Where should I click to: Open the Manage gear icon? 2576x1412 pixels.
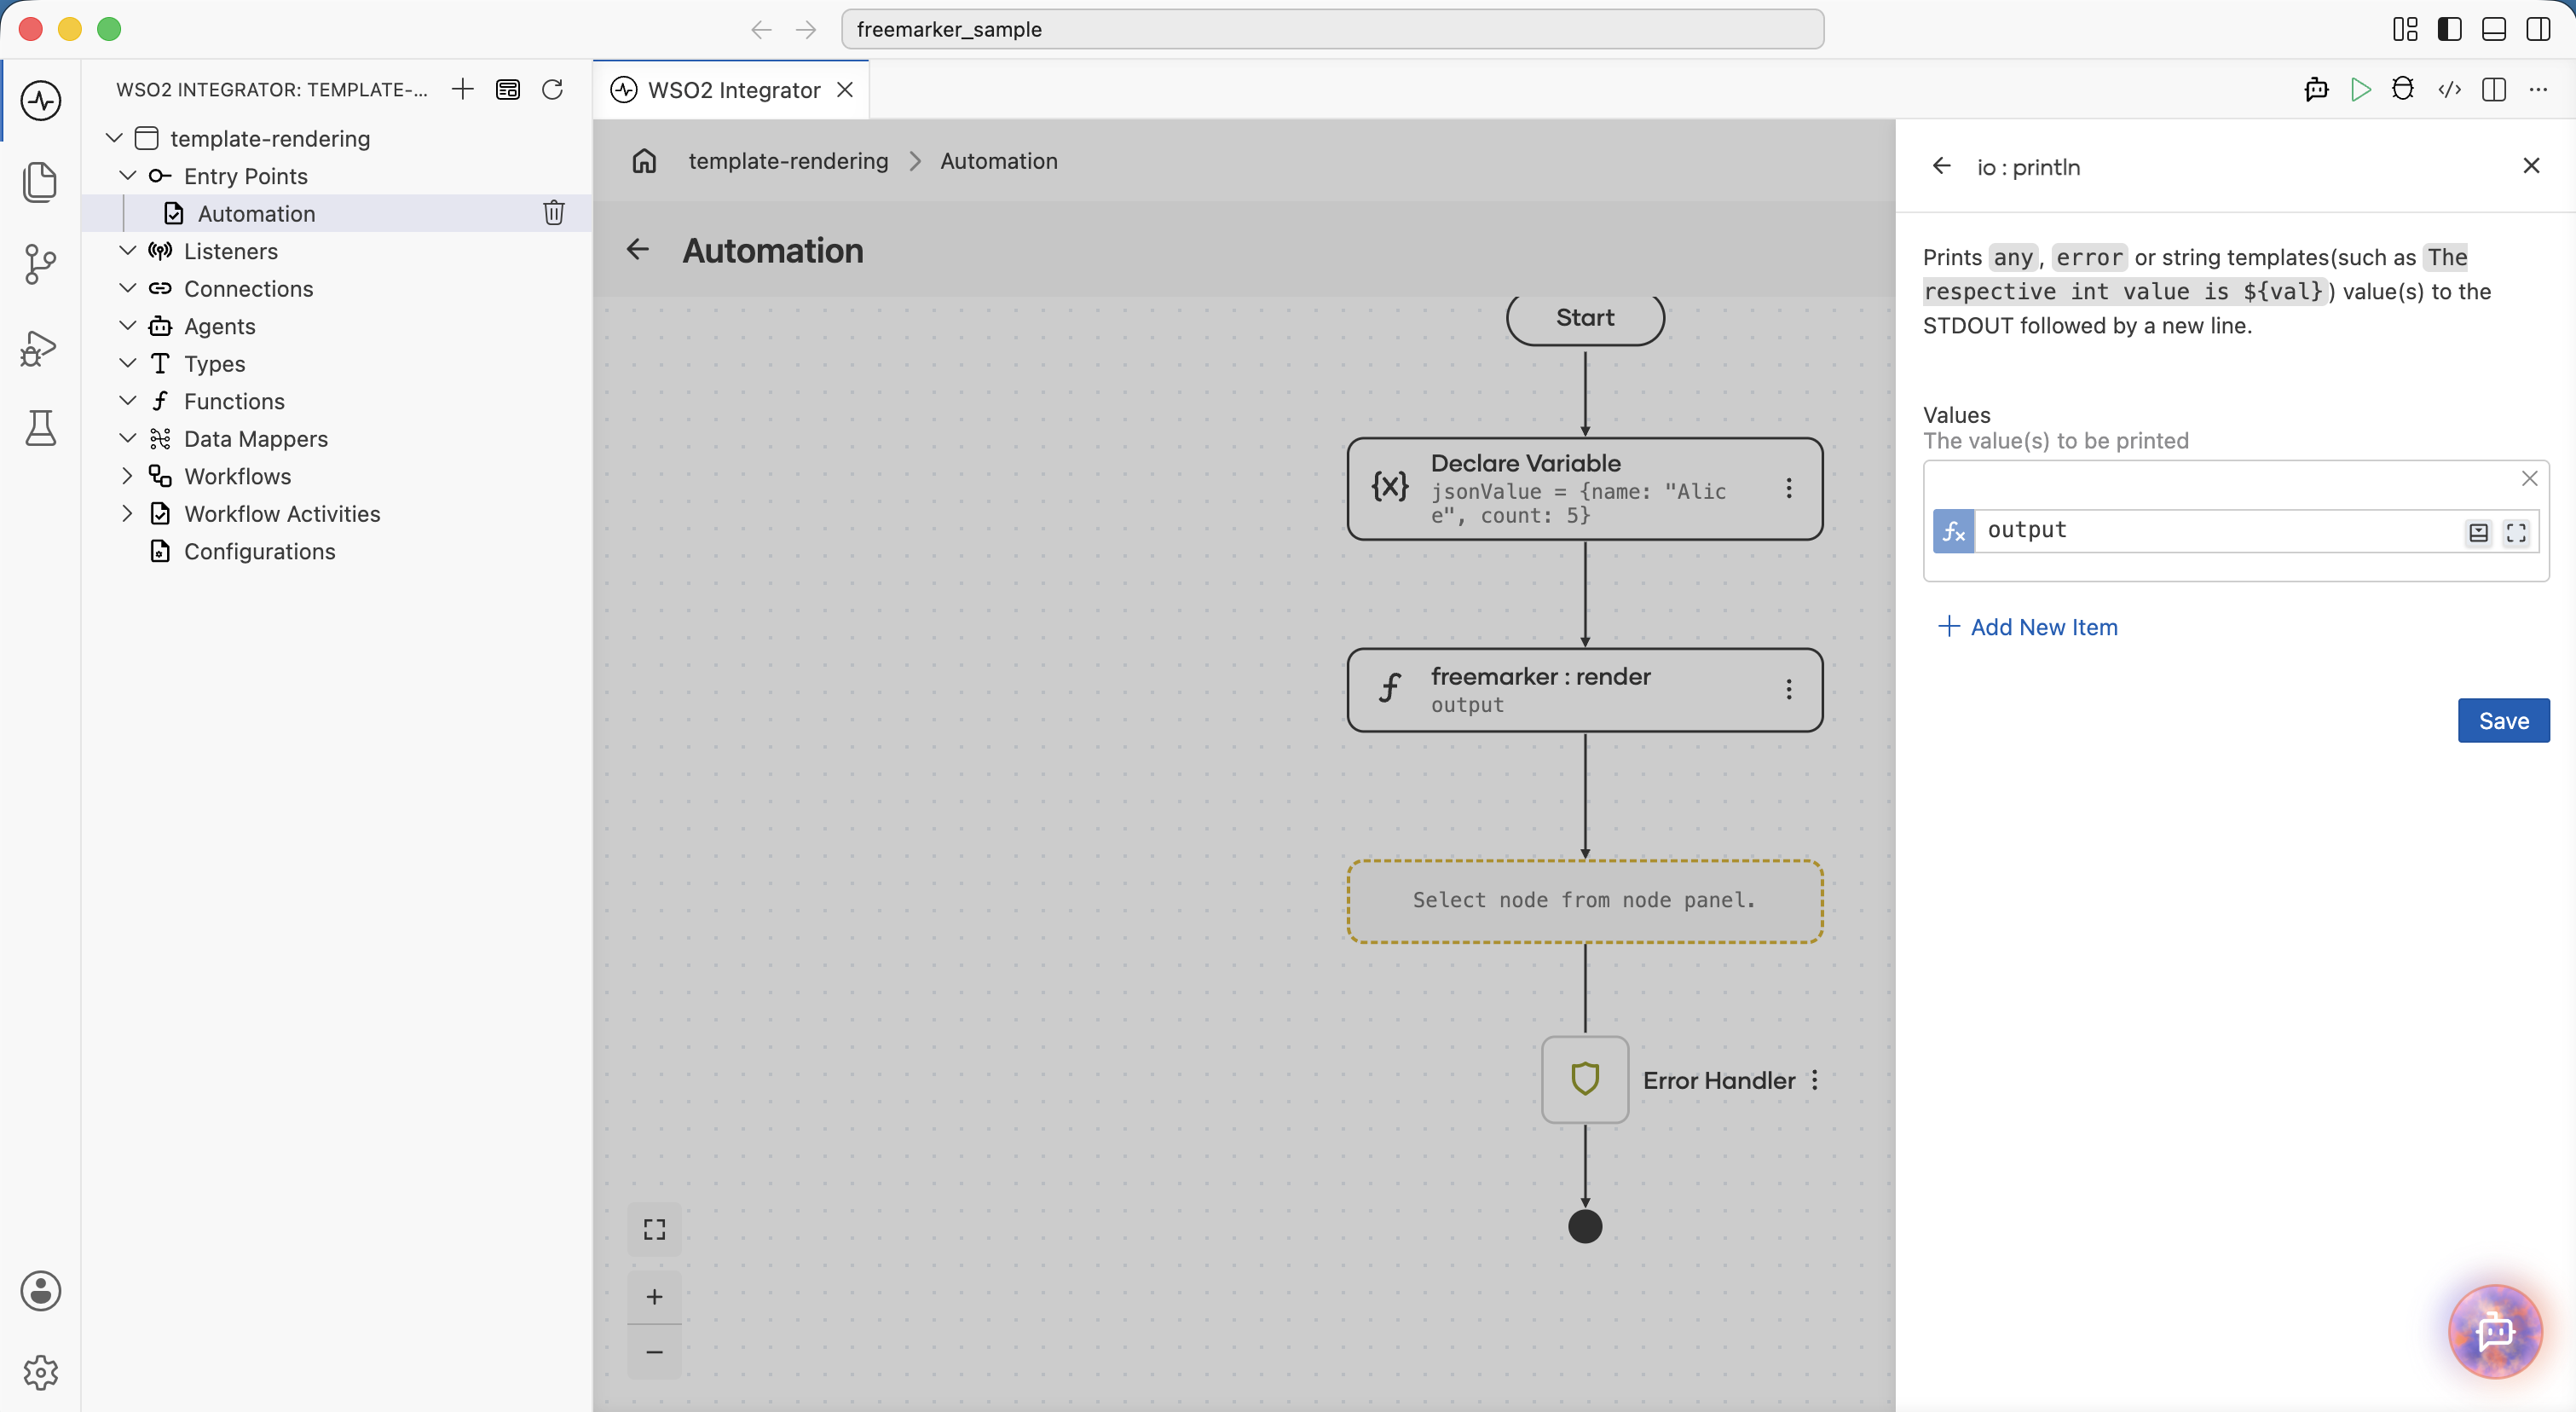click(x=40, y=1372)
